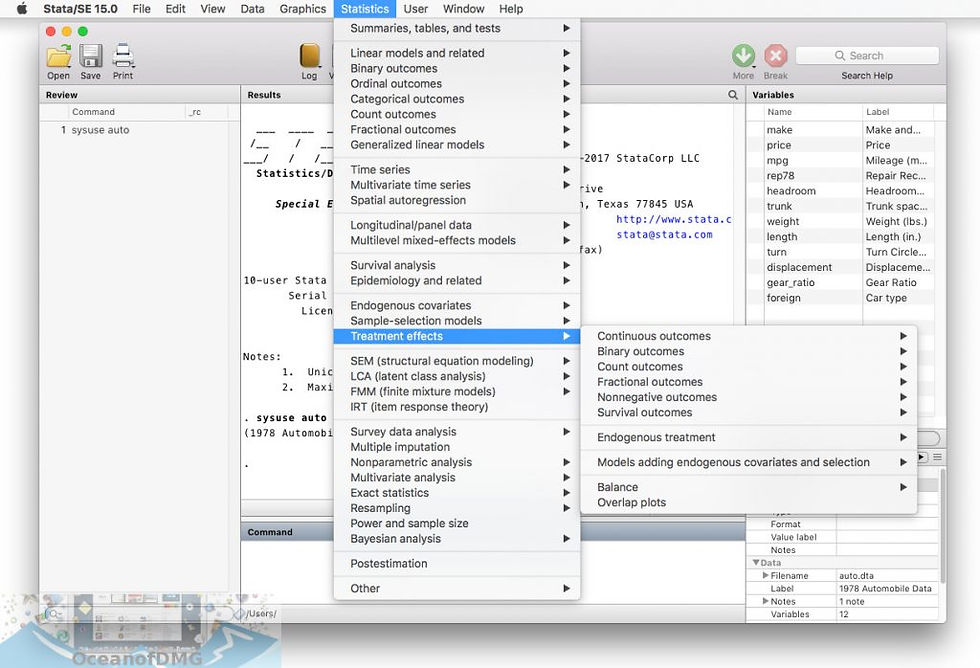This screenshot has height=668, width=980.
Task: Open the User menu
Action: [x=416, y=9]
